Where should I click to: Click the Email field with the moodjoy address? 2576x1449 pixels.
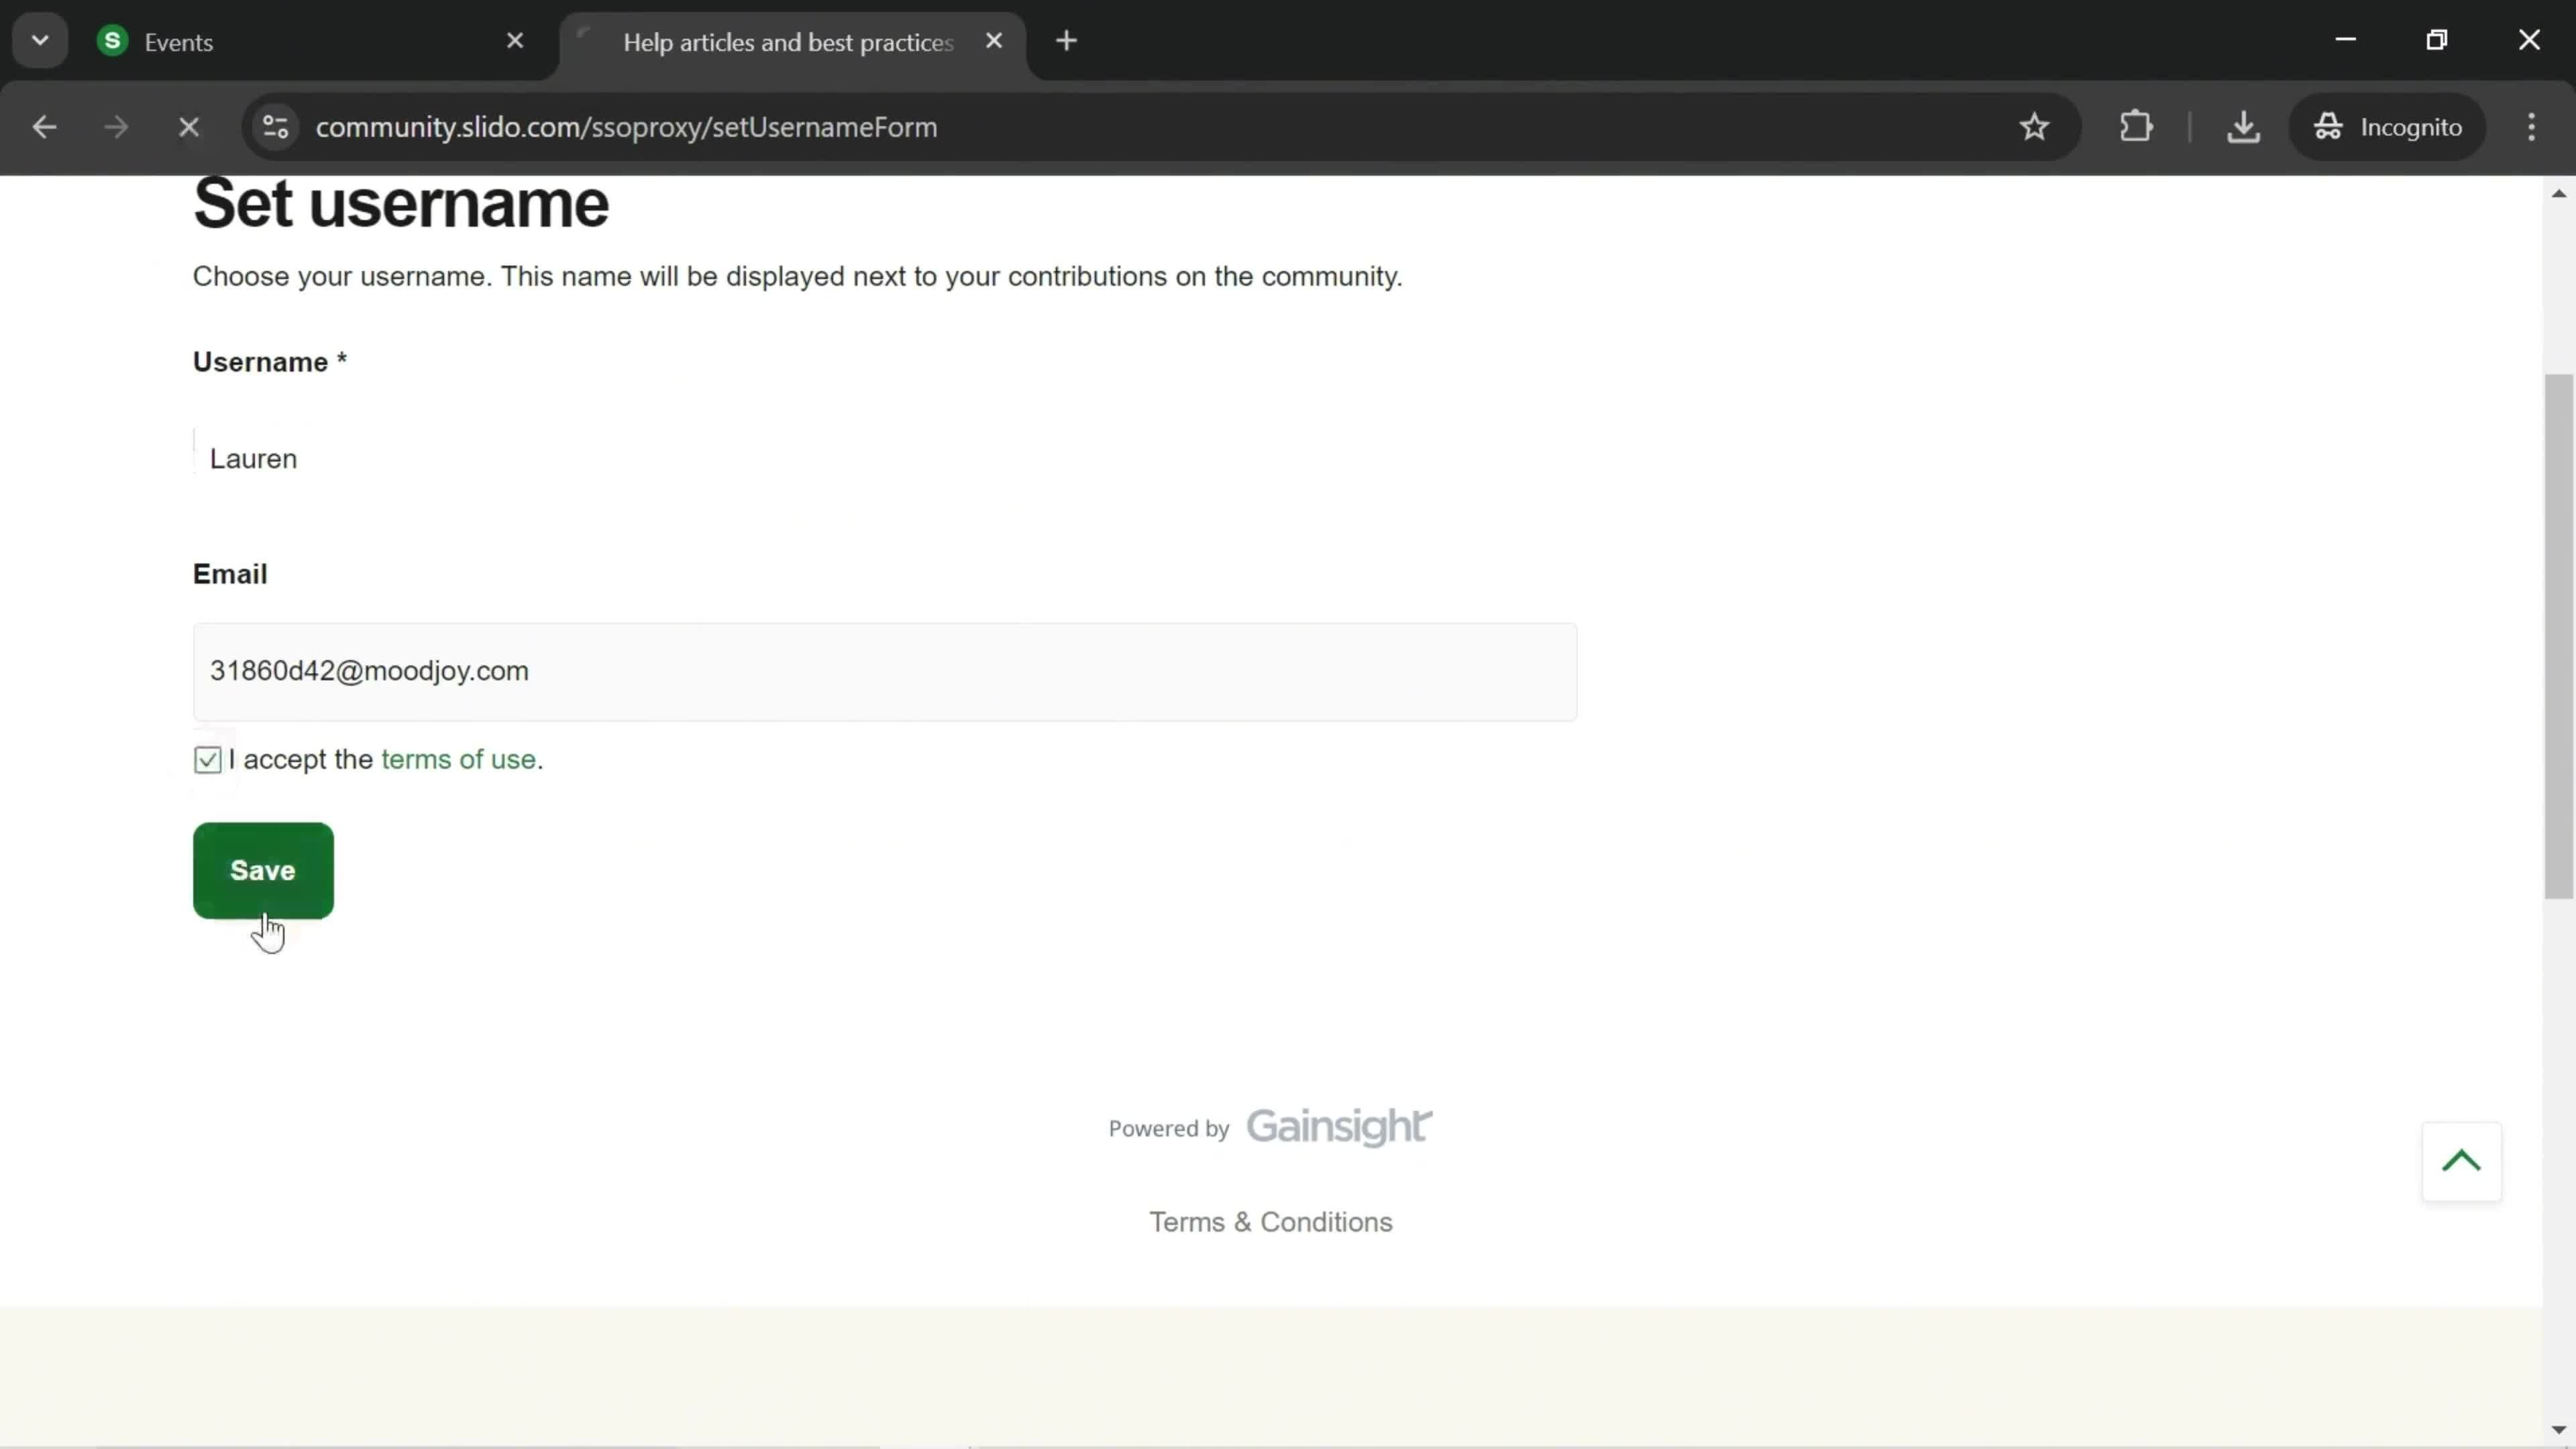click(x=885, y=671)
